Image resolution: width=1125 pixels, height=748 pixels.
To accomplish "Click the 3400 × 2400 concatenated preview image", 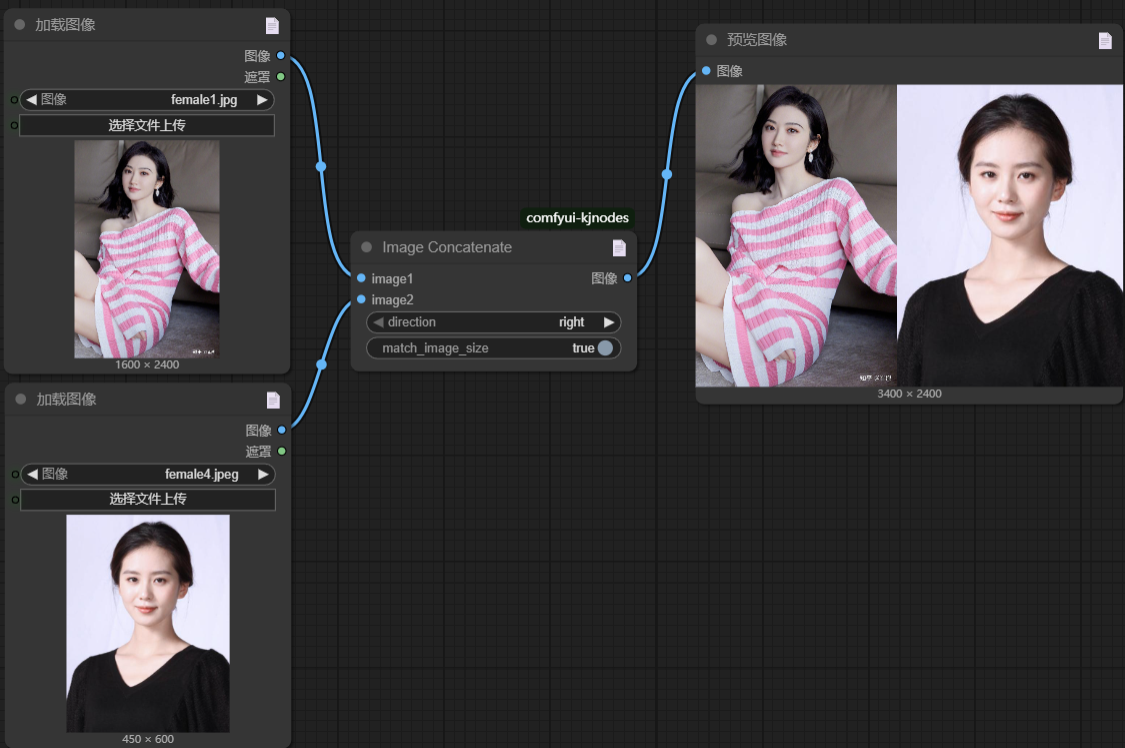I will (x=909, y=235).
